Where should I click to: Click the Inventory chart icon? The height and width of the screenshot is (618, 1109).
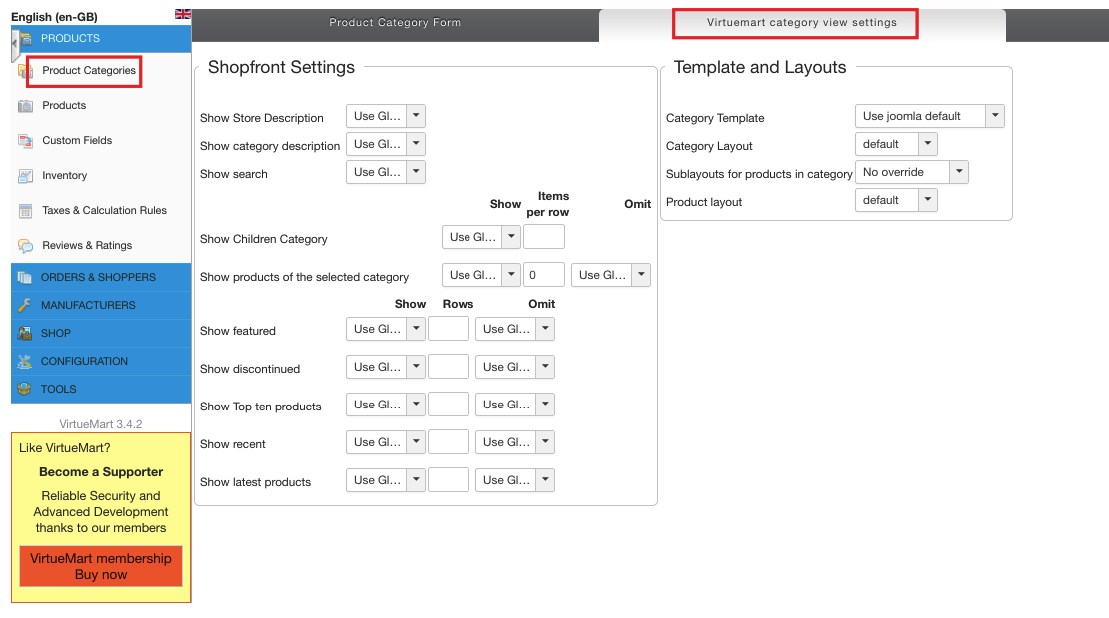click(25, 176)
